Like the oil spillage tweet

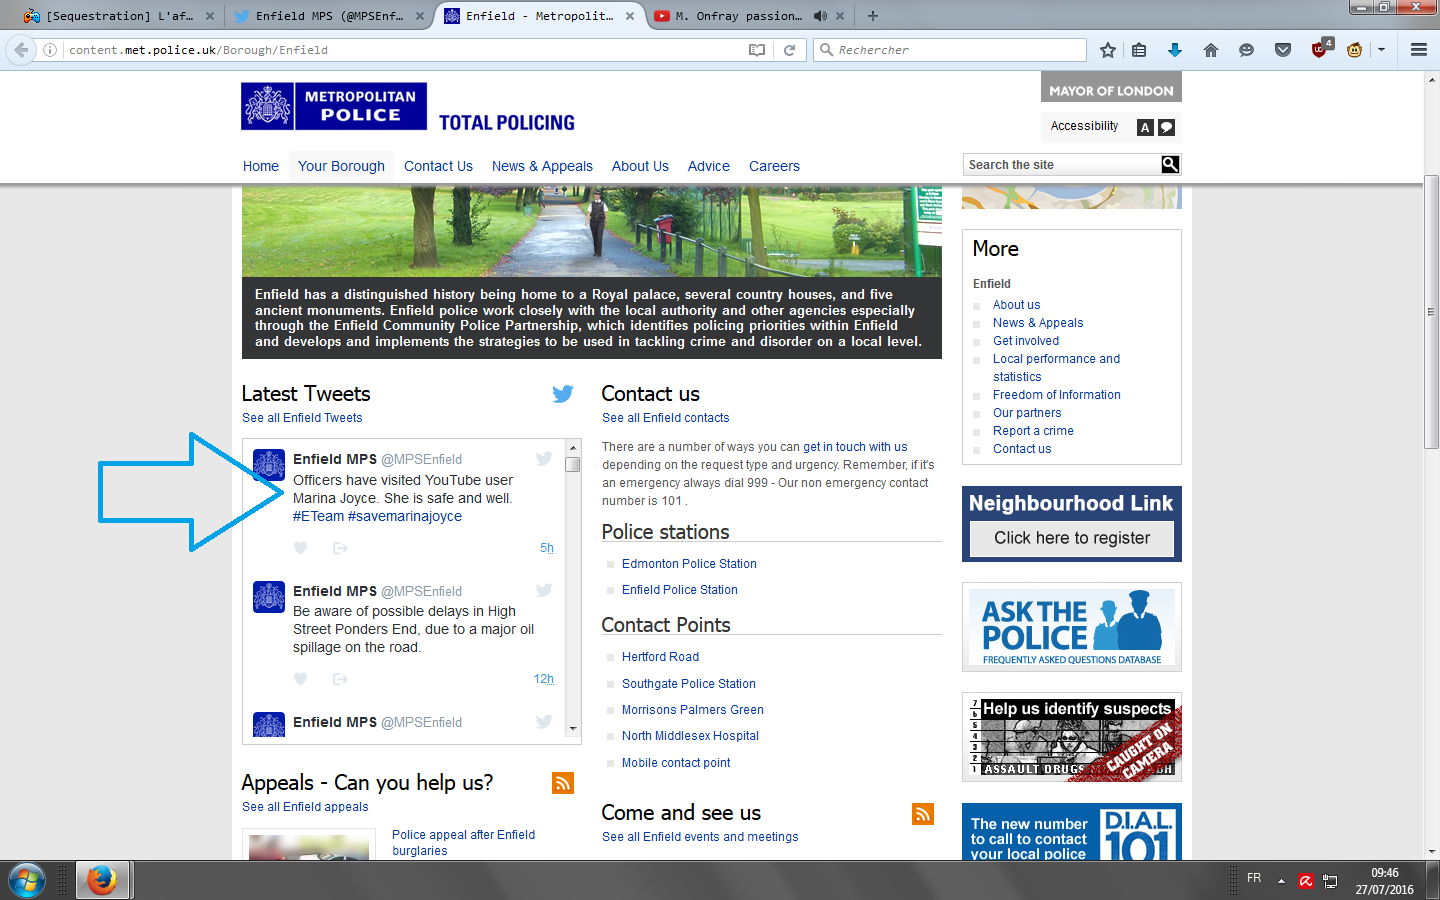click(x=300, y=679)
